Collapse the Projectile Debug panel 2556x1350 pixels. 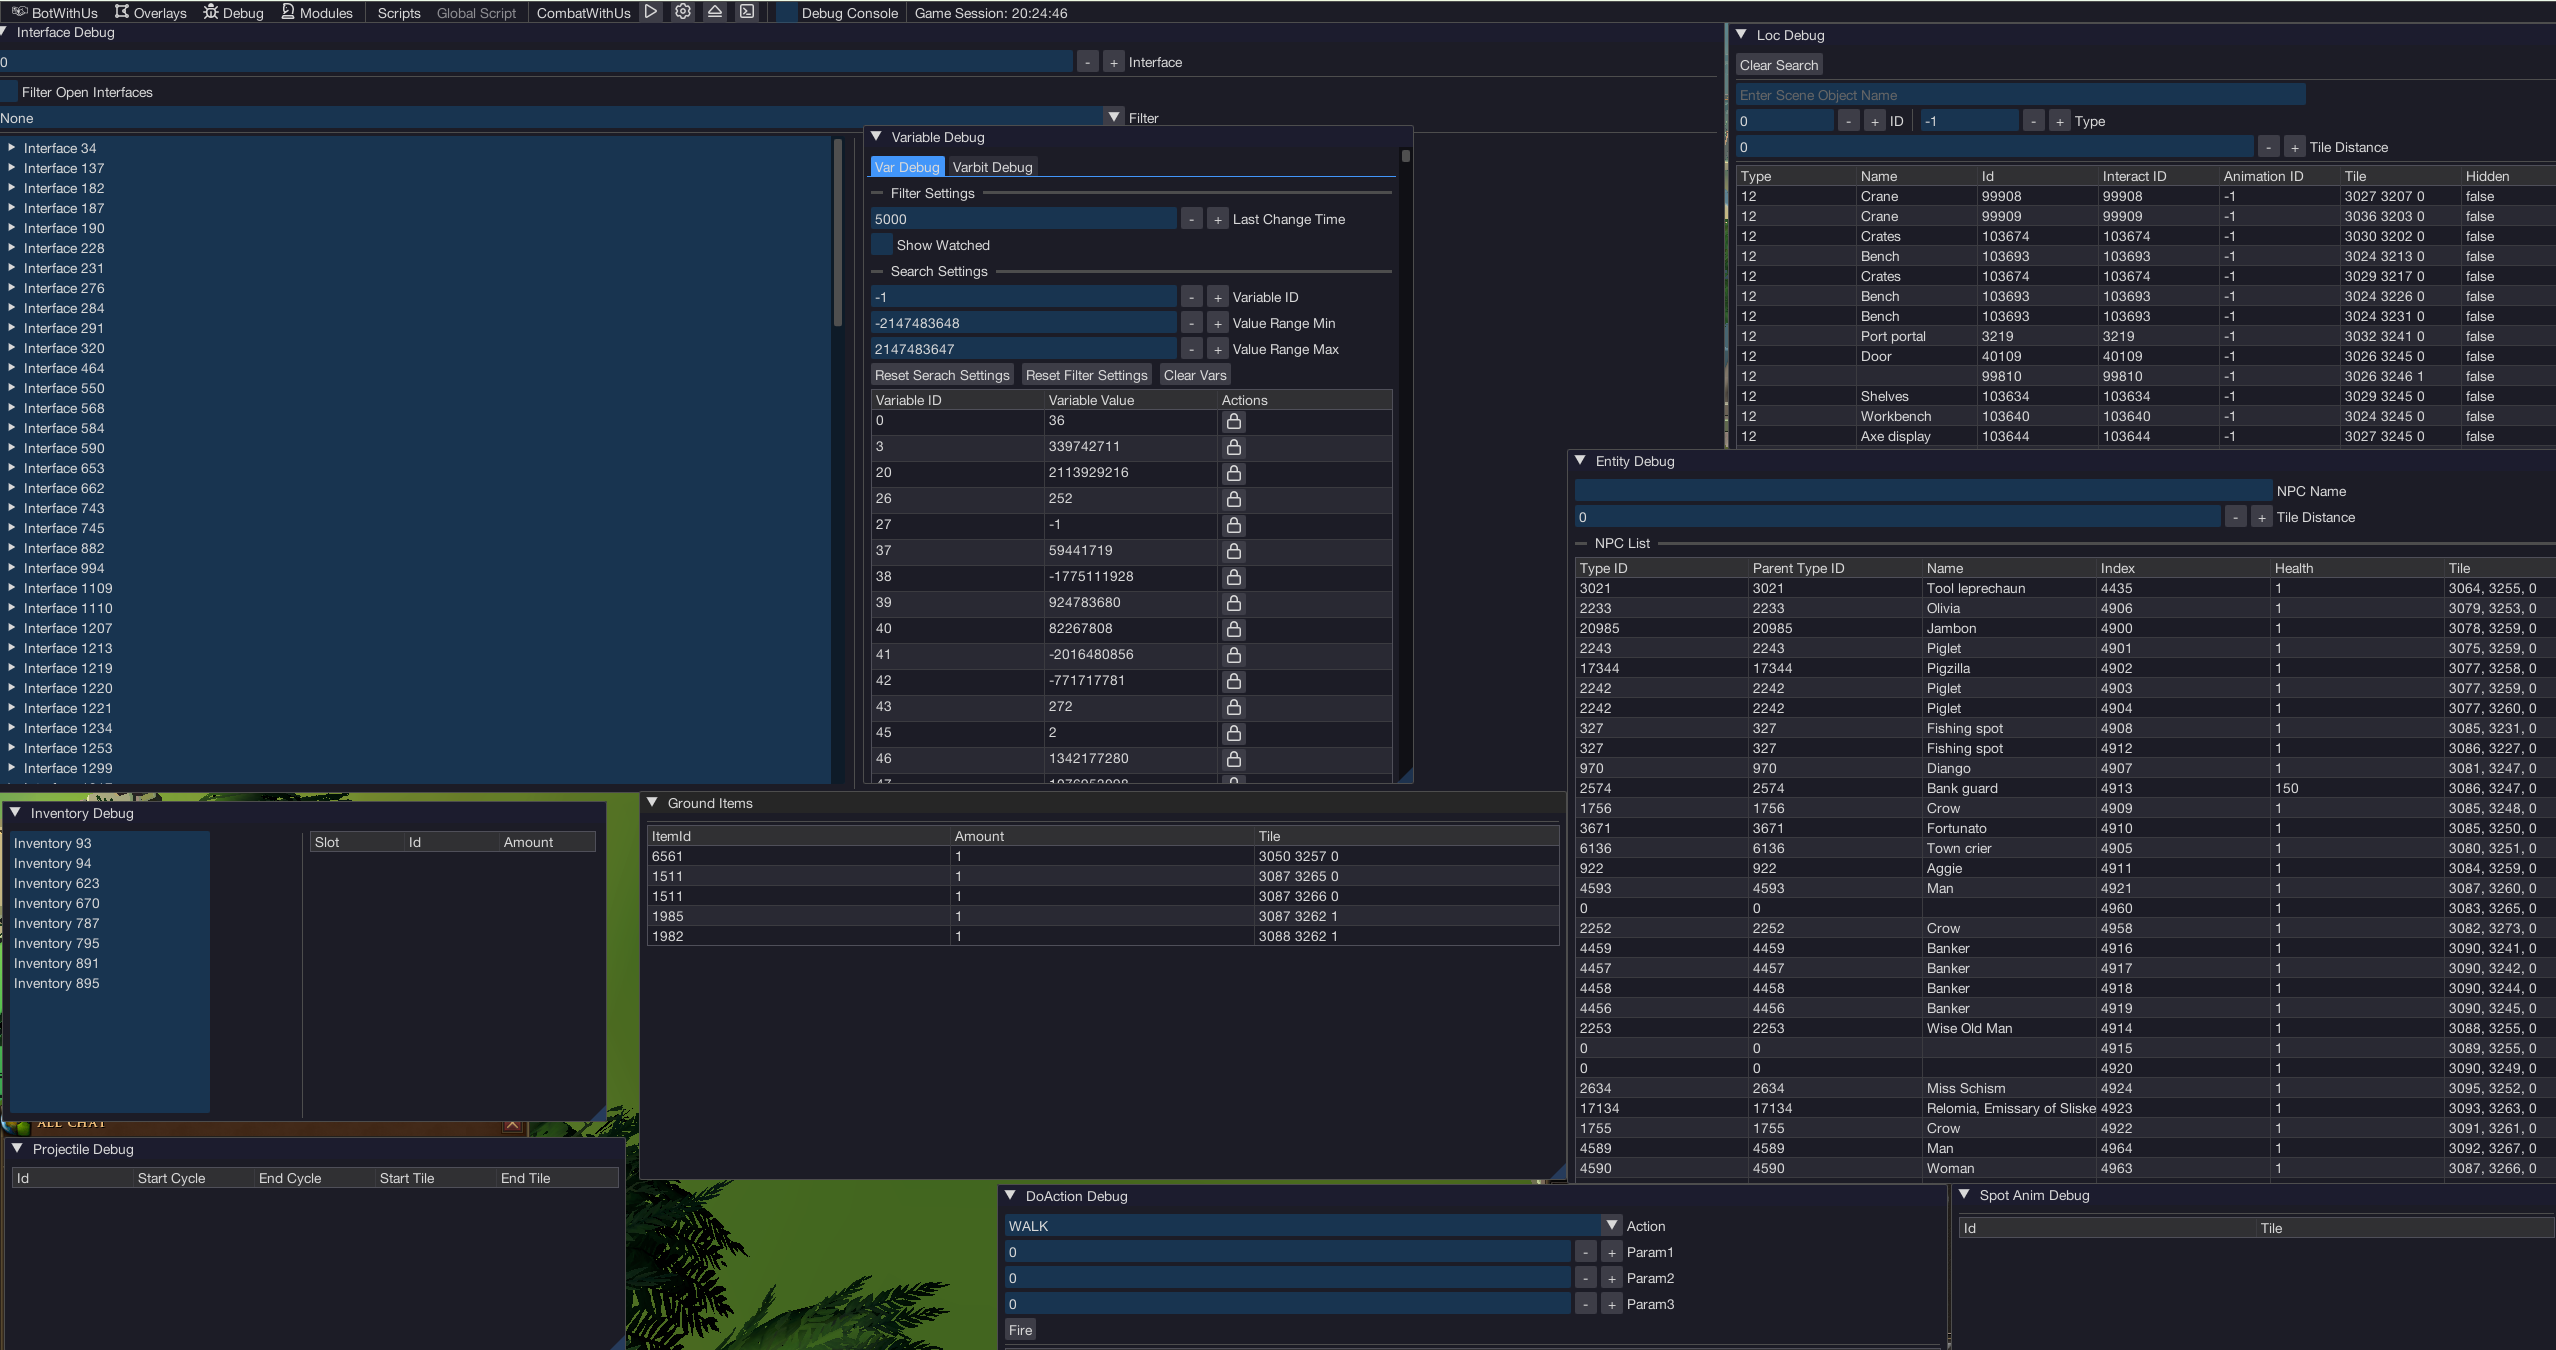17,1149
